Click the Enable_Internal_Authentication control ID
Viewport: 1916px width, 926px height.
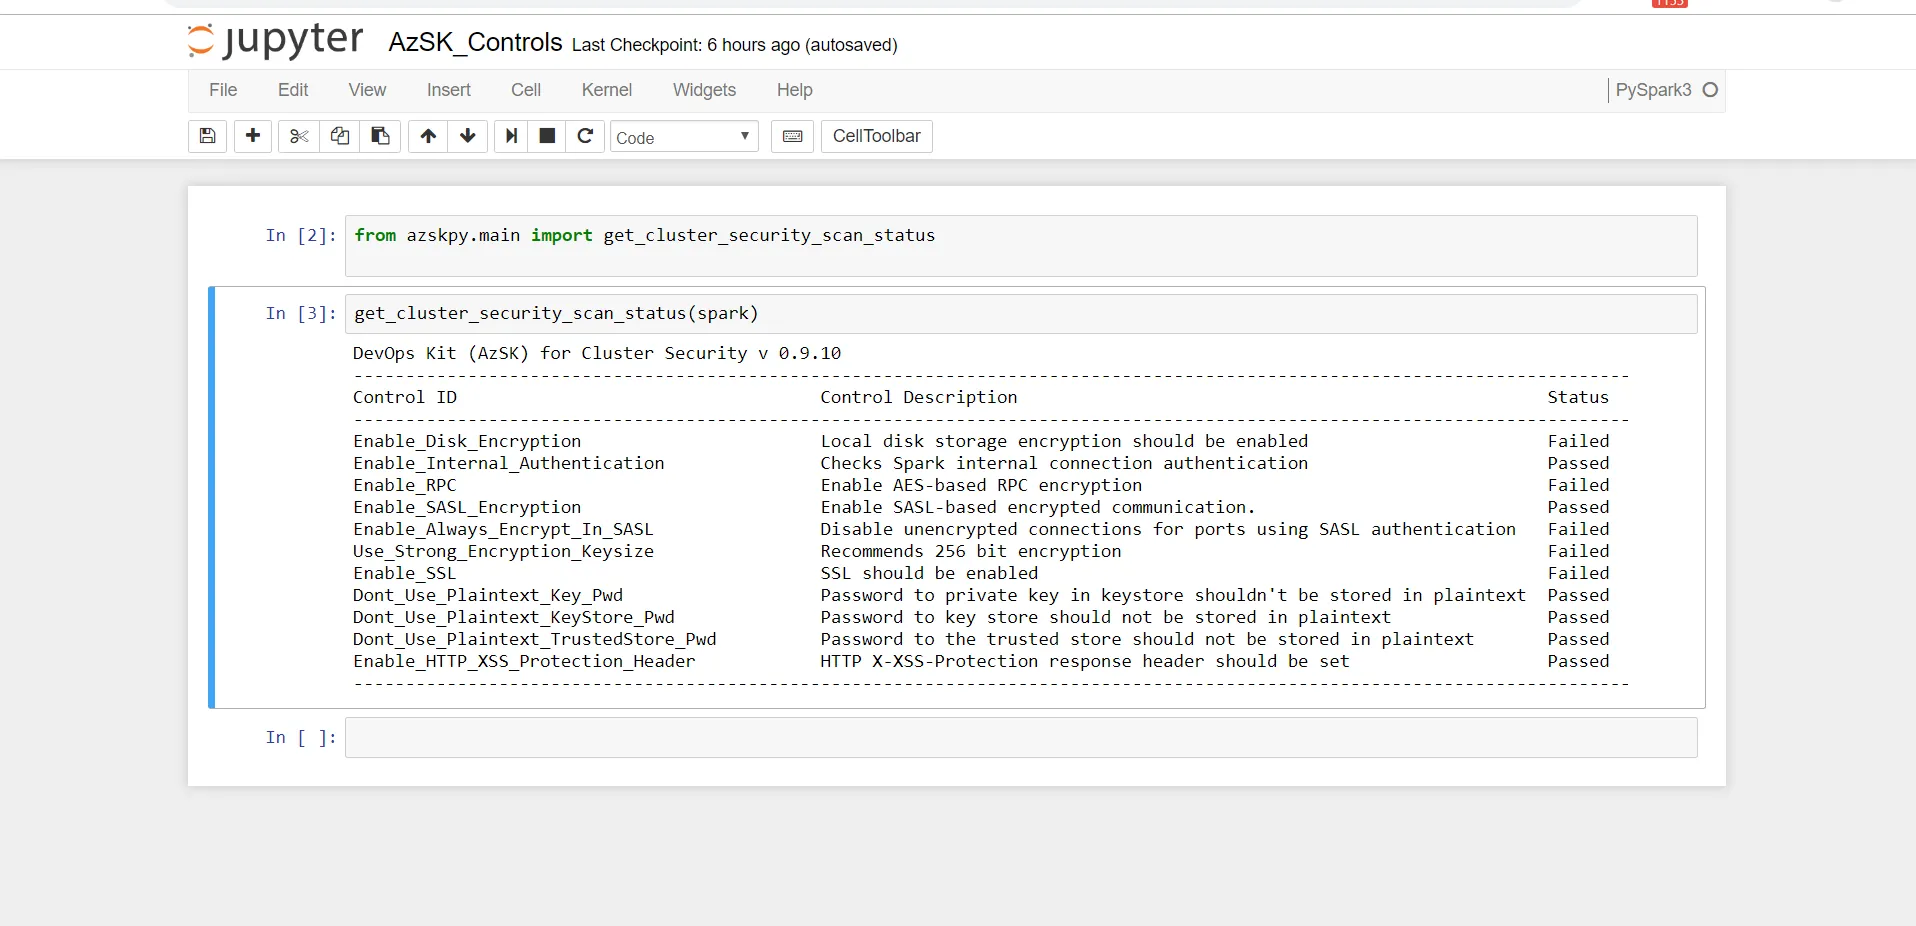click(509, 463)
